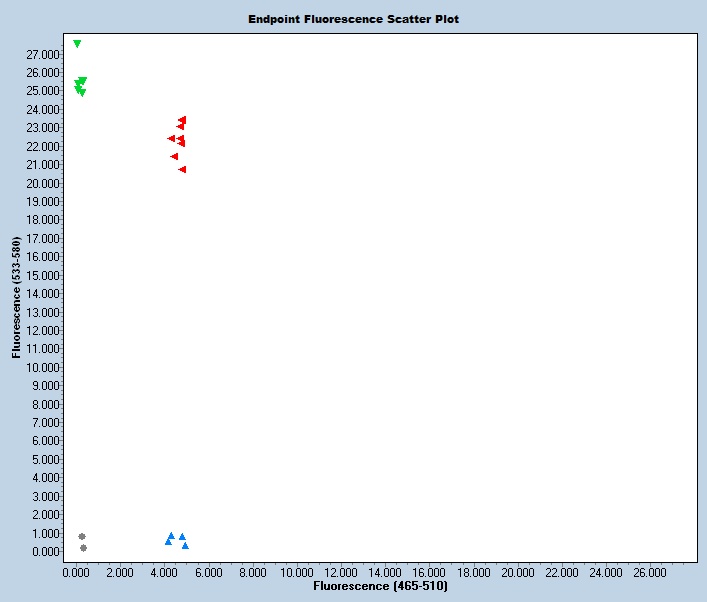
Task: Click the 14.000 x-axis tick label
Action: pyautogui.click(x=386, y=573)
